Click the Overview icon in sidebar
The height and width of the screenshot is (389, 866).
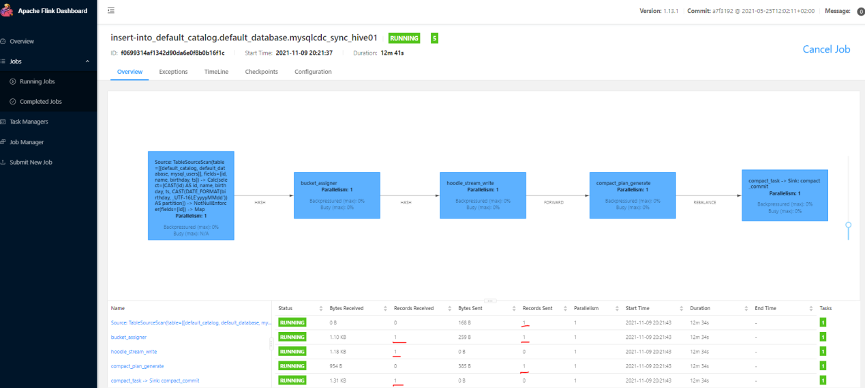(3, 41)
